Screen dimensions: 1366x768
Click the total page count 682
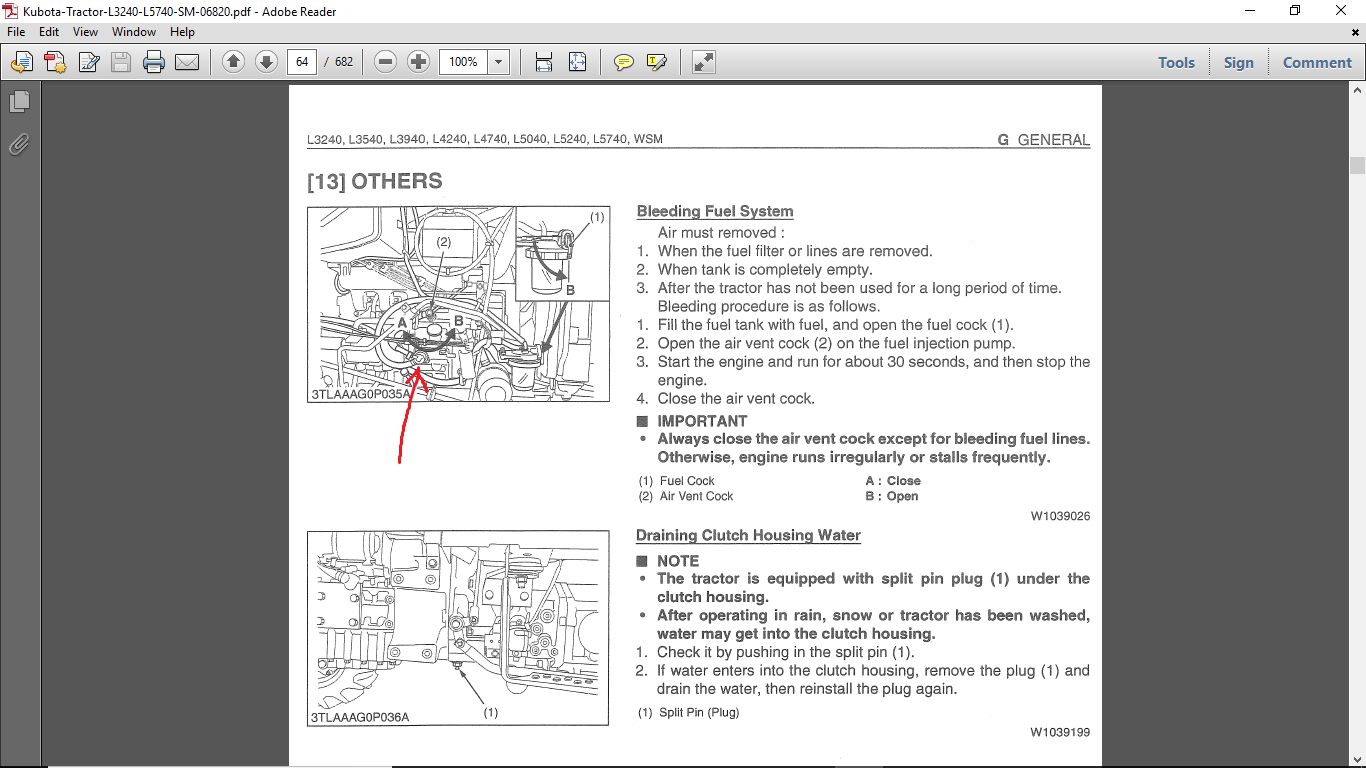(x=344, y=62)
